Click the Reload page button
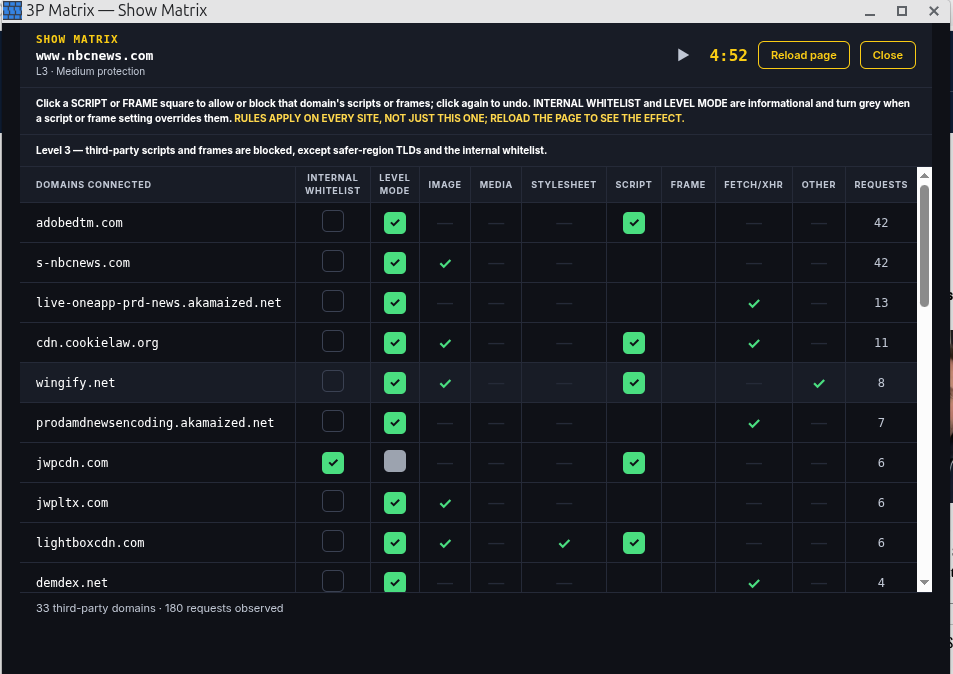Viewport: 953px width, 674px height. [803, 55]
